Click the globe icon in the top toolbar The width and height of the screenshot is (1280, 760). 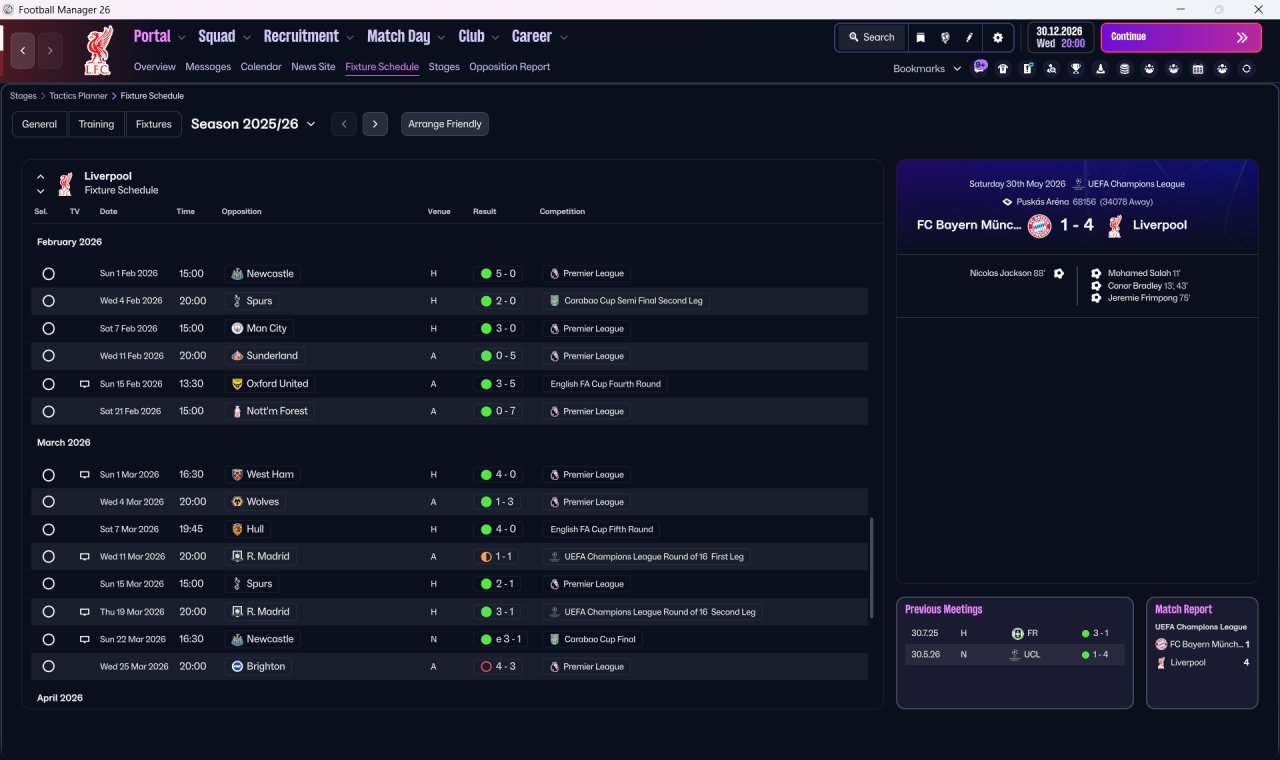(945, 37)
